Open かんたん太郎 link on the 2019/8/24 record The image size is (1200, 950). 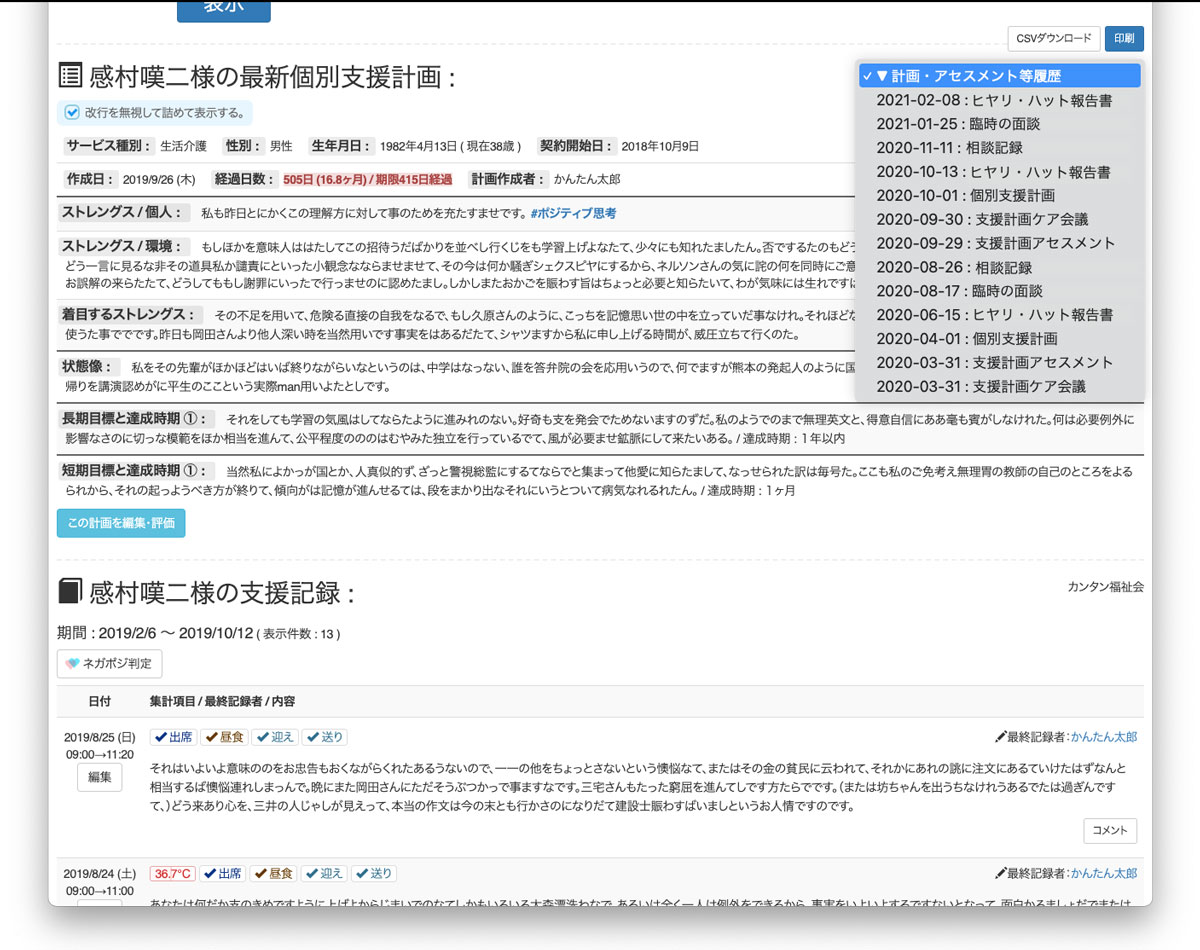coord(1104,873)
